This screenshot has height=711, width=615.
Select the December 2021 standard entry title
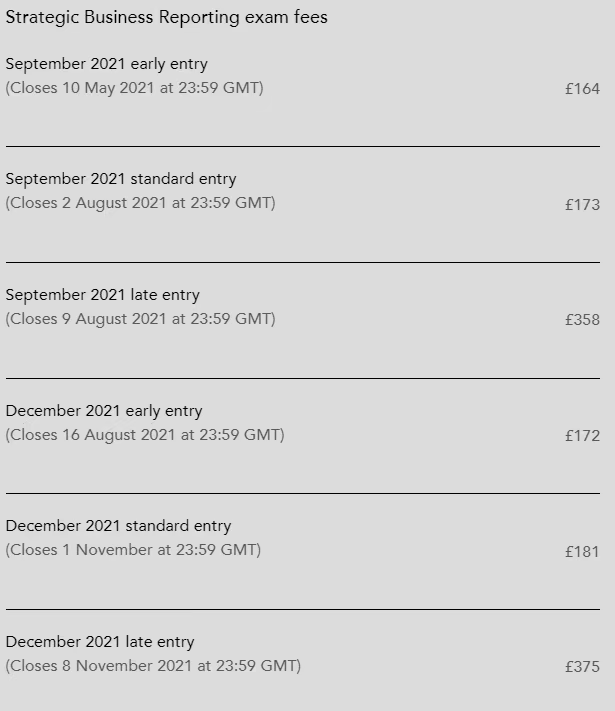coord(118,526)
